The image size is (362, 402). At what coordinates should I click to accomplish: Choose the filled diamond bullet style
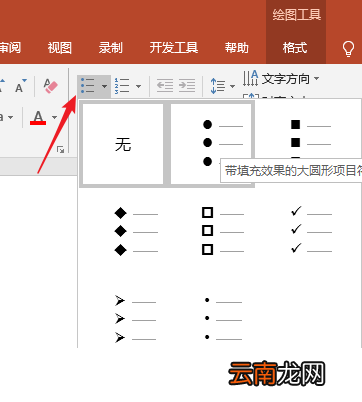point(136,231)
